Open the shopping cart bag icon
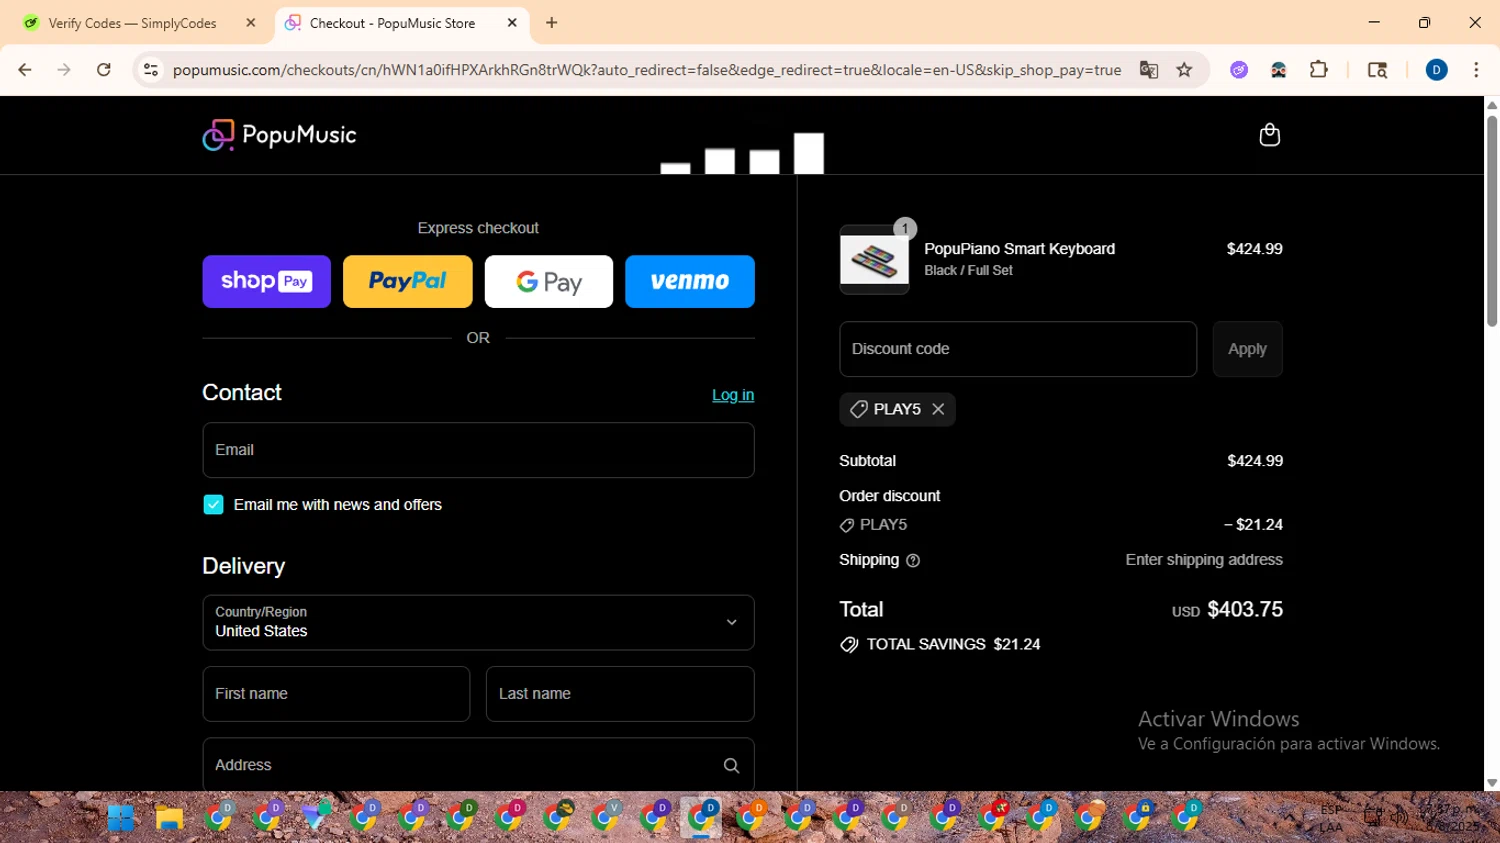The height and width of the screenshot is (843, 1500). coord(1269,135)
